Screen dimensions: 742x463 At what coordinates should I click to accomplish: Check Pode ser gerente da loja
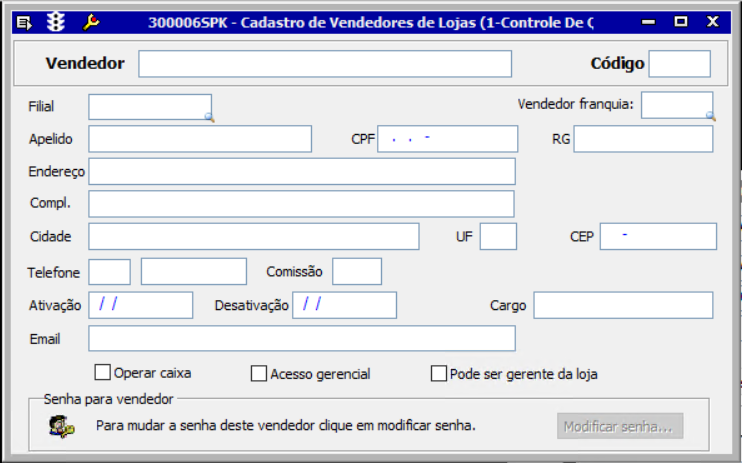439,373
